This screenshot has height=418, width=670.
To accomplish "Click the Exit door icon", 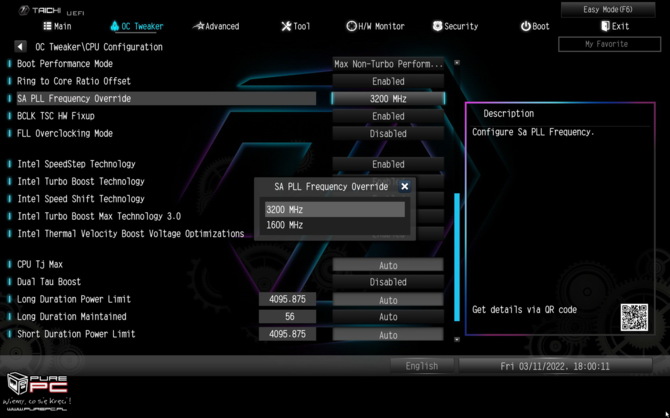I will (x=605, y=26).
